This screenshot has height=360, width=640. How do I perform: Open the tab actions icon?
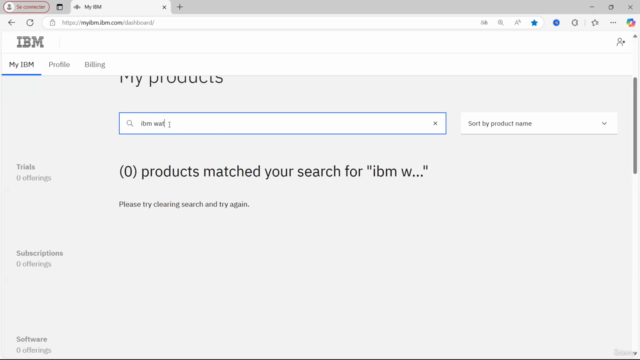pos(60,7)
